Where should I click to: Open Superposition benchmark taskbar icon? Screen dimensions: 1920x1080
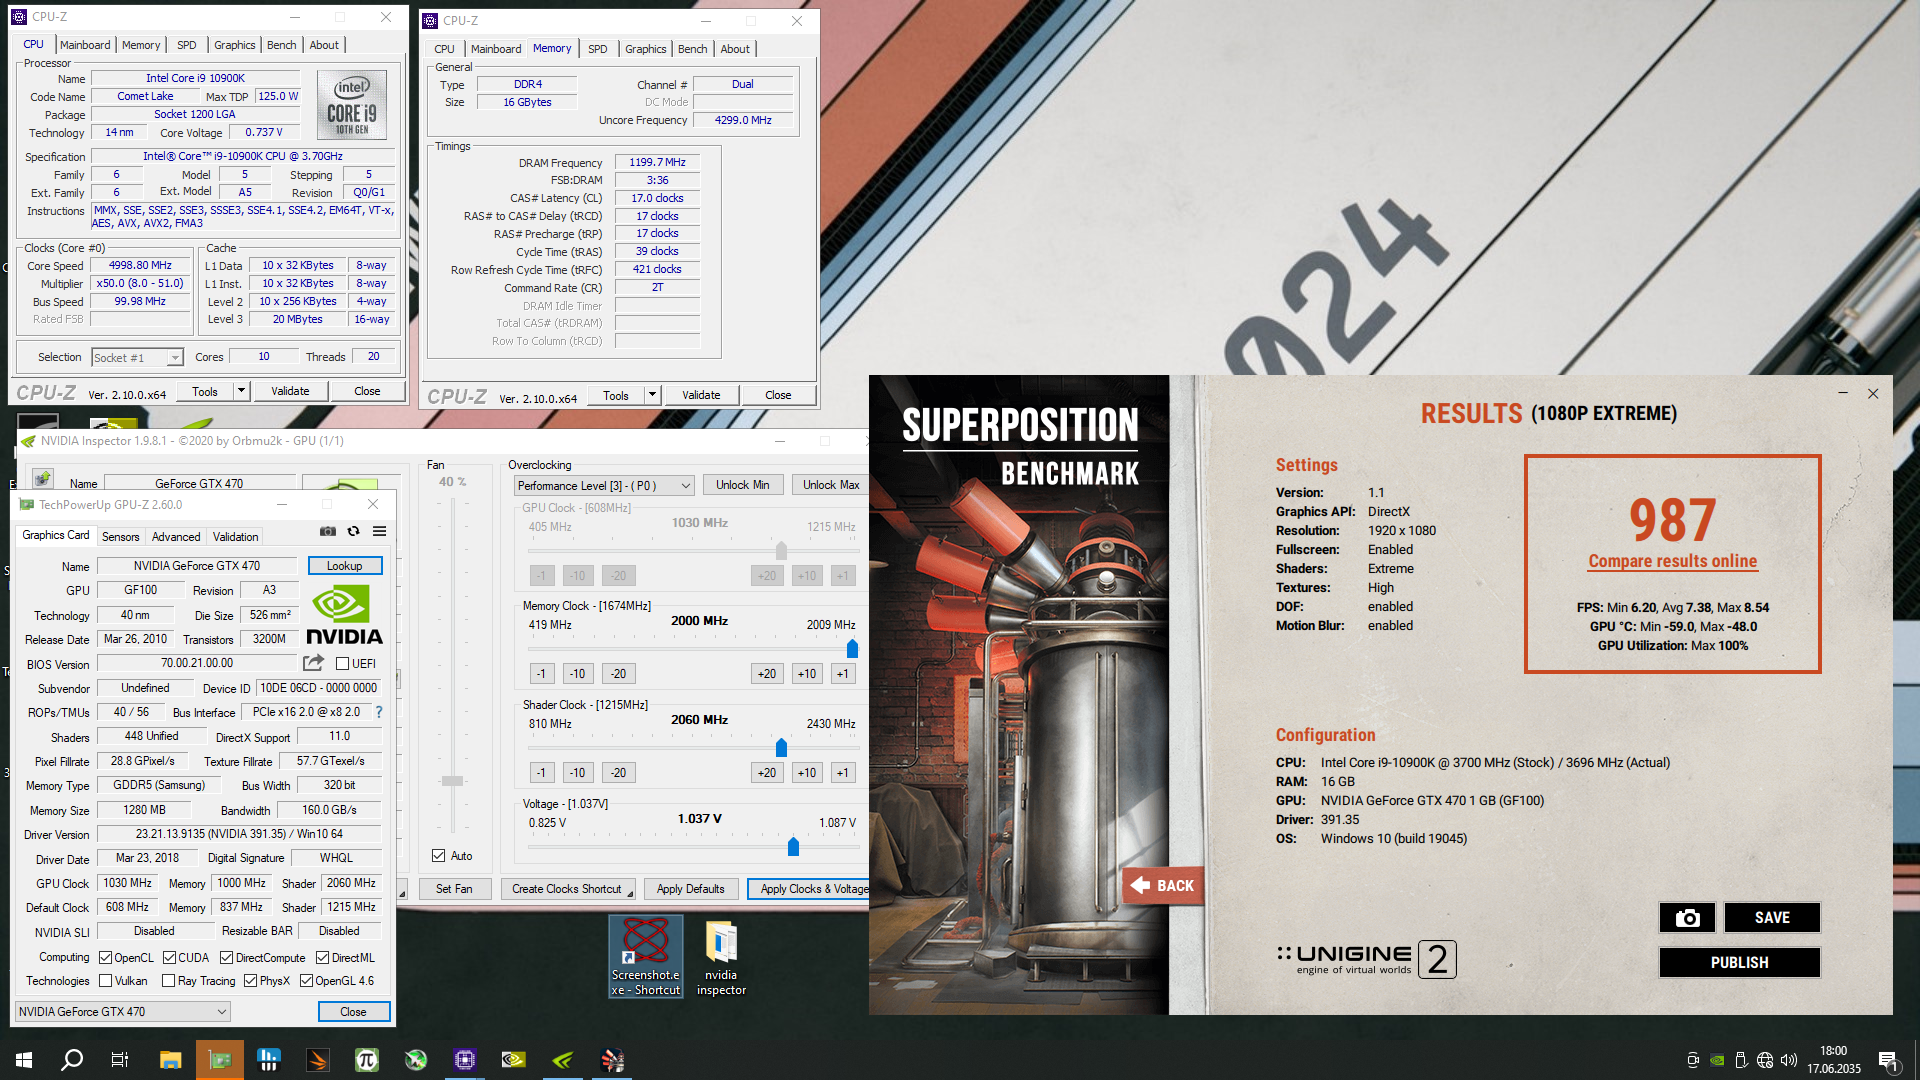612,1060
